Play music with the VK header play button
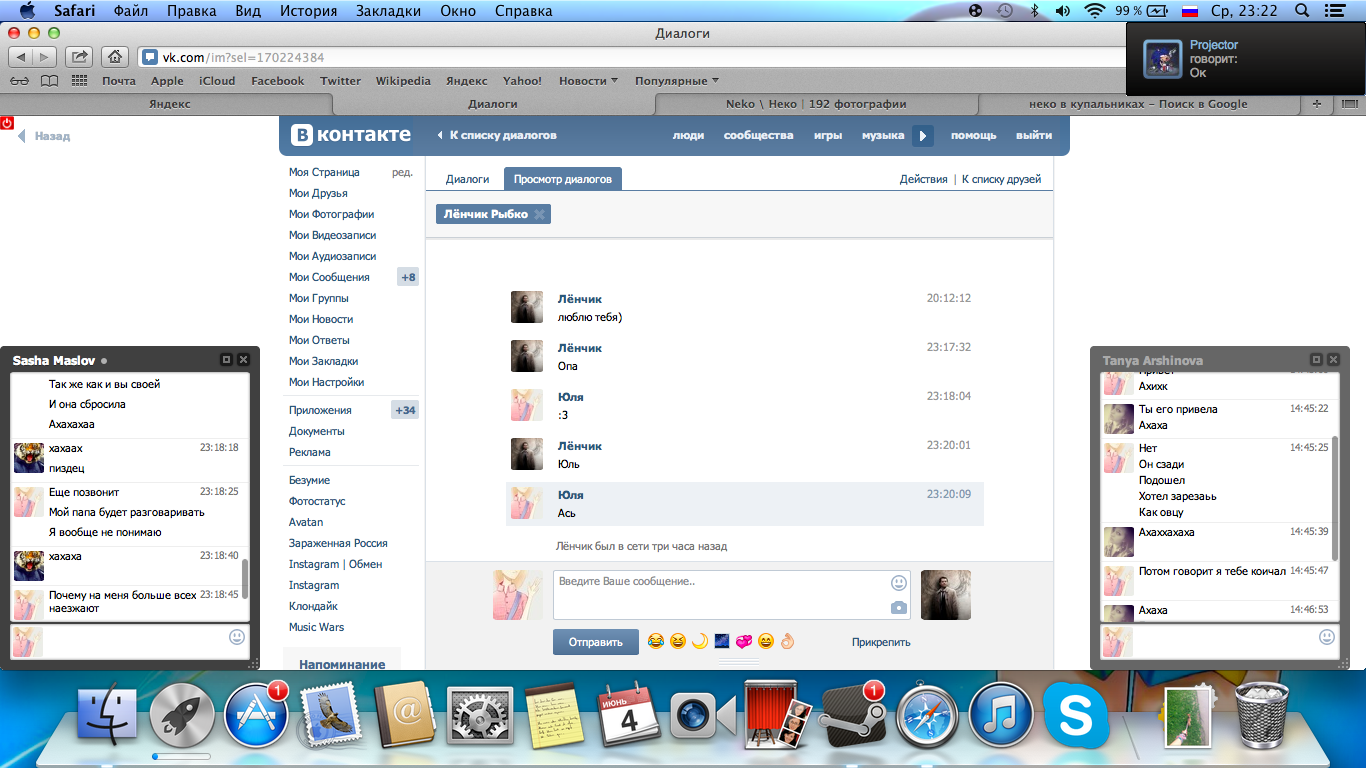This screenshot has height=768, width=1366. click(x=922, y=135)
